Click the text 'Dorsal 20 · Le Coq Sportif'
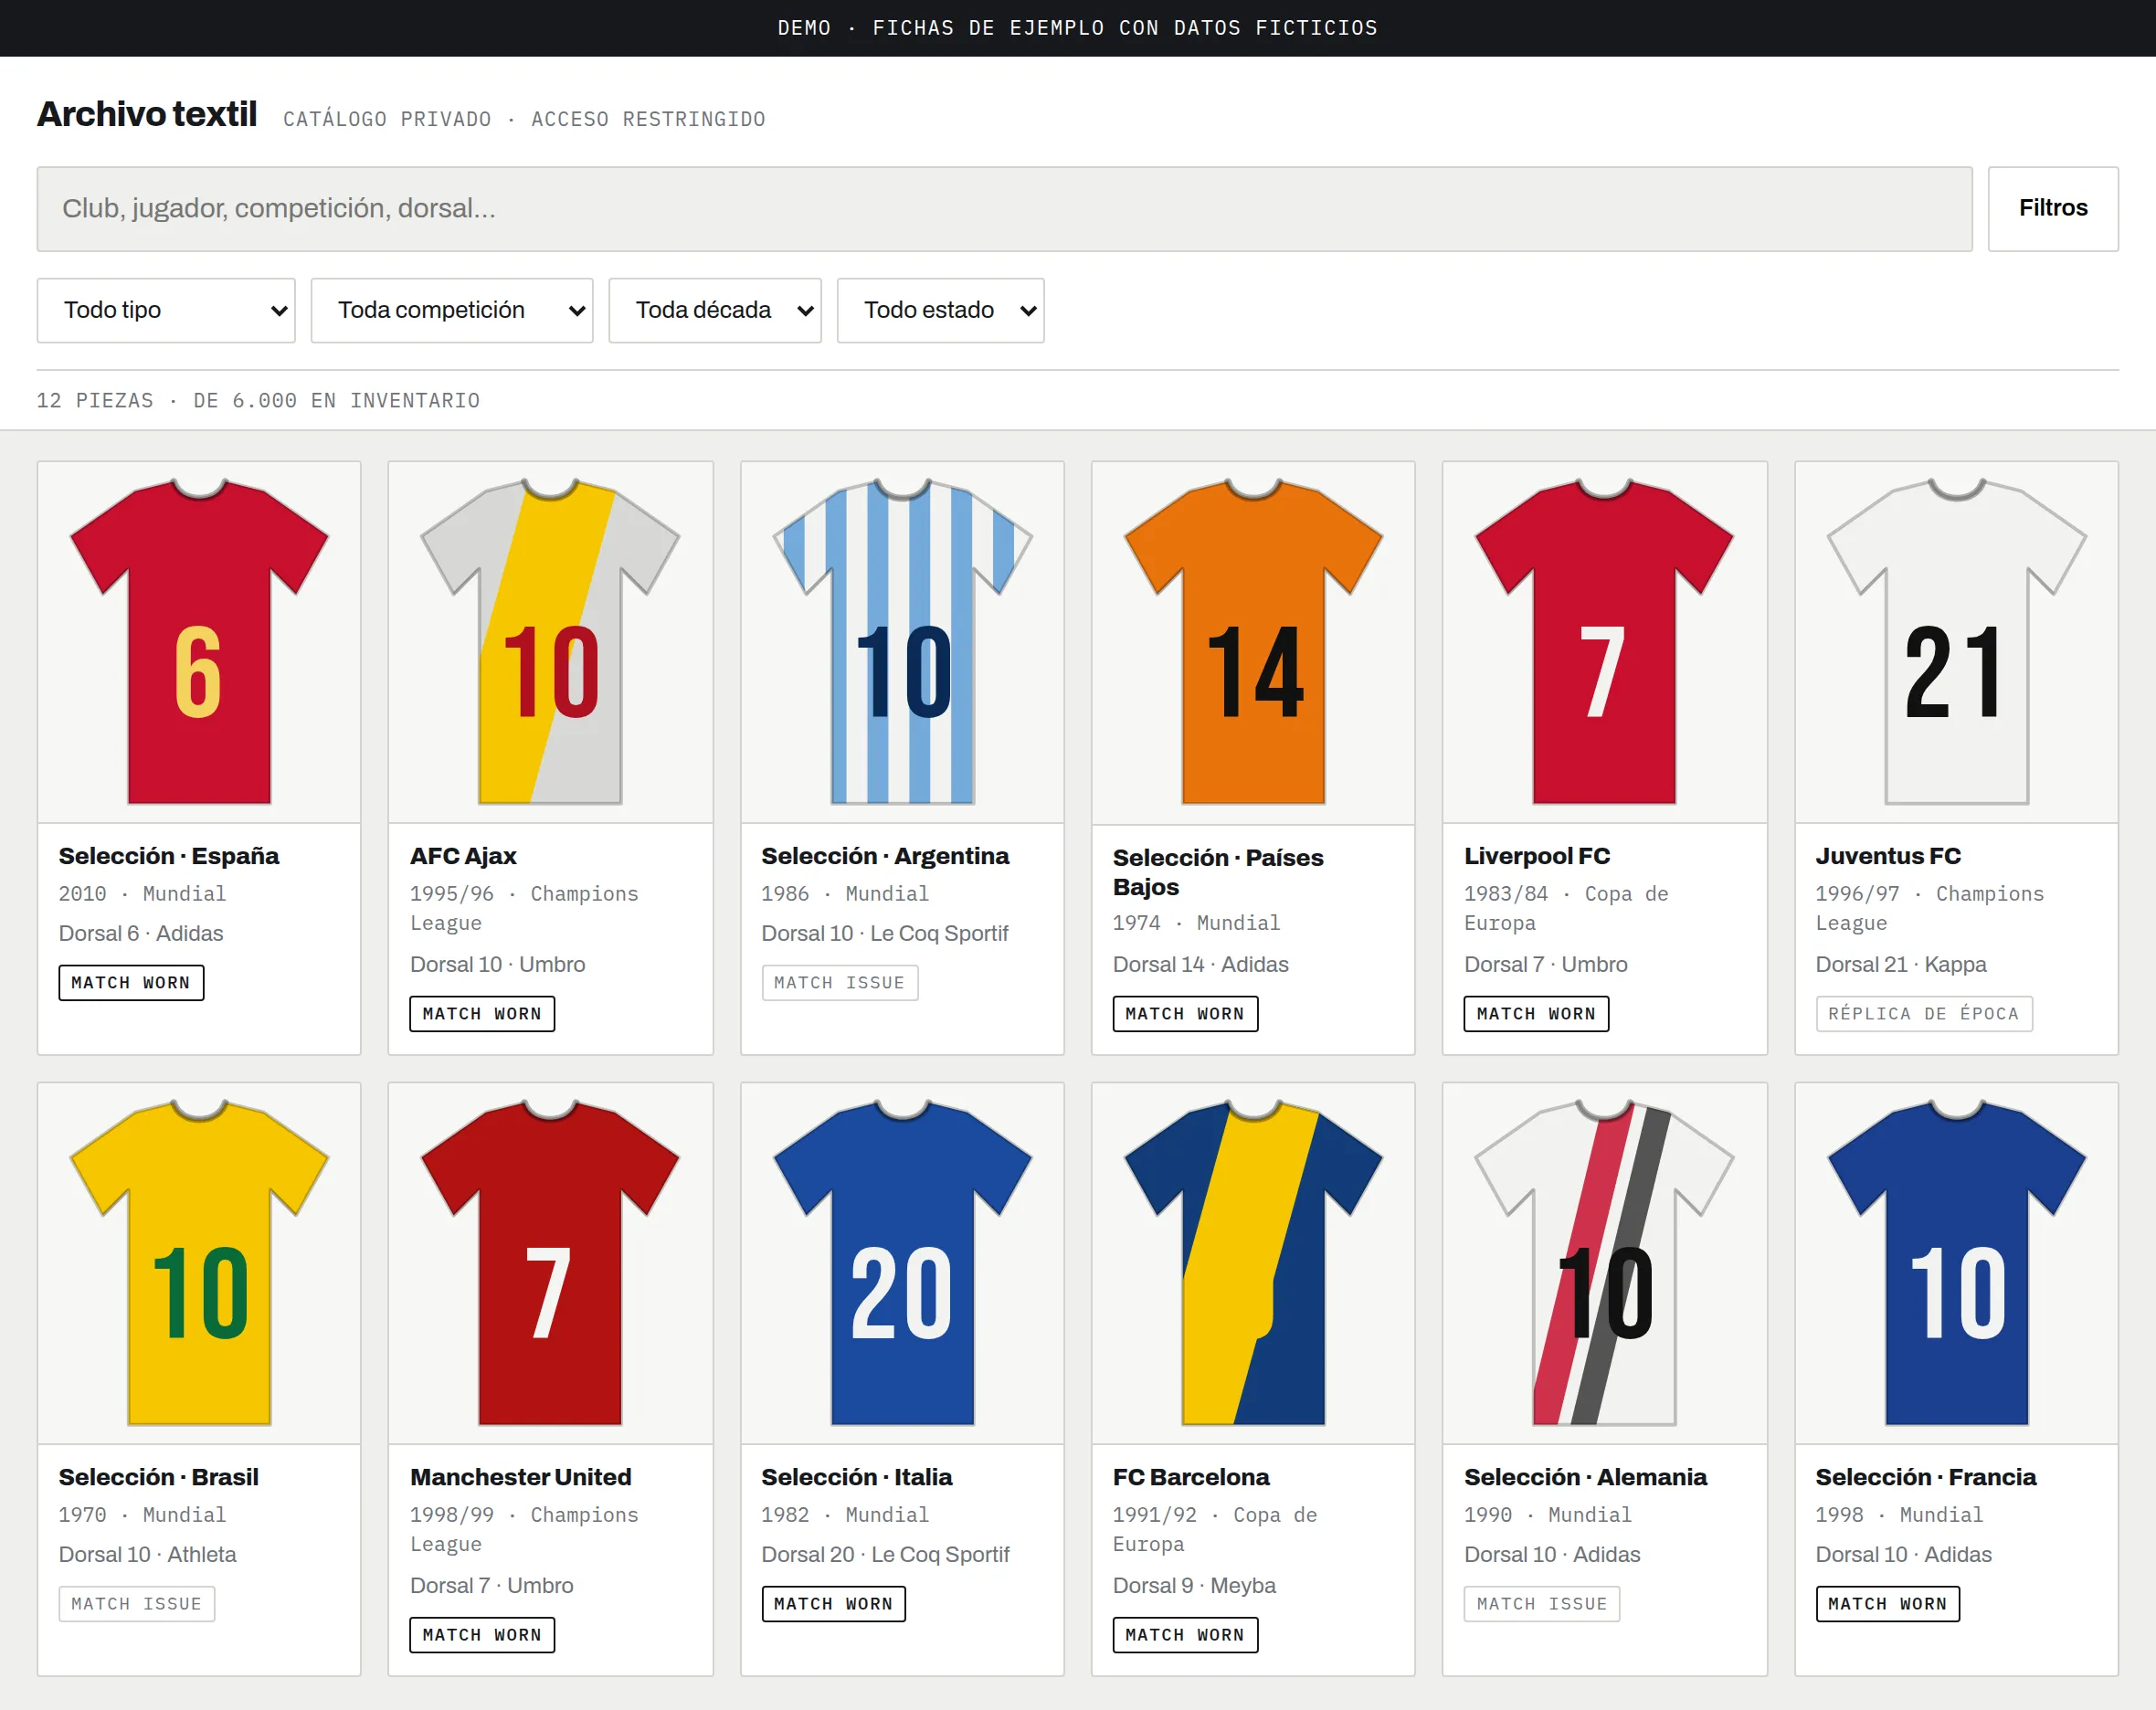This screenshot has height=1710, width=2156. [x=885, y=1554]
